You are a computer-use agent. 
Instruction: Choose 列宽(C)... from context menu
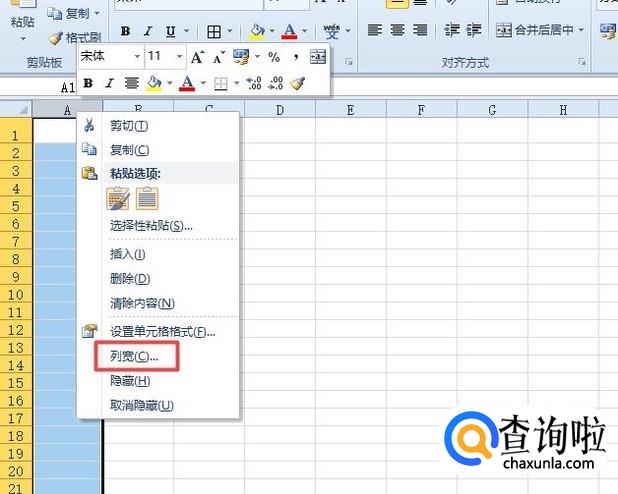click(159, 357)
